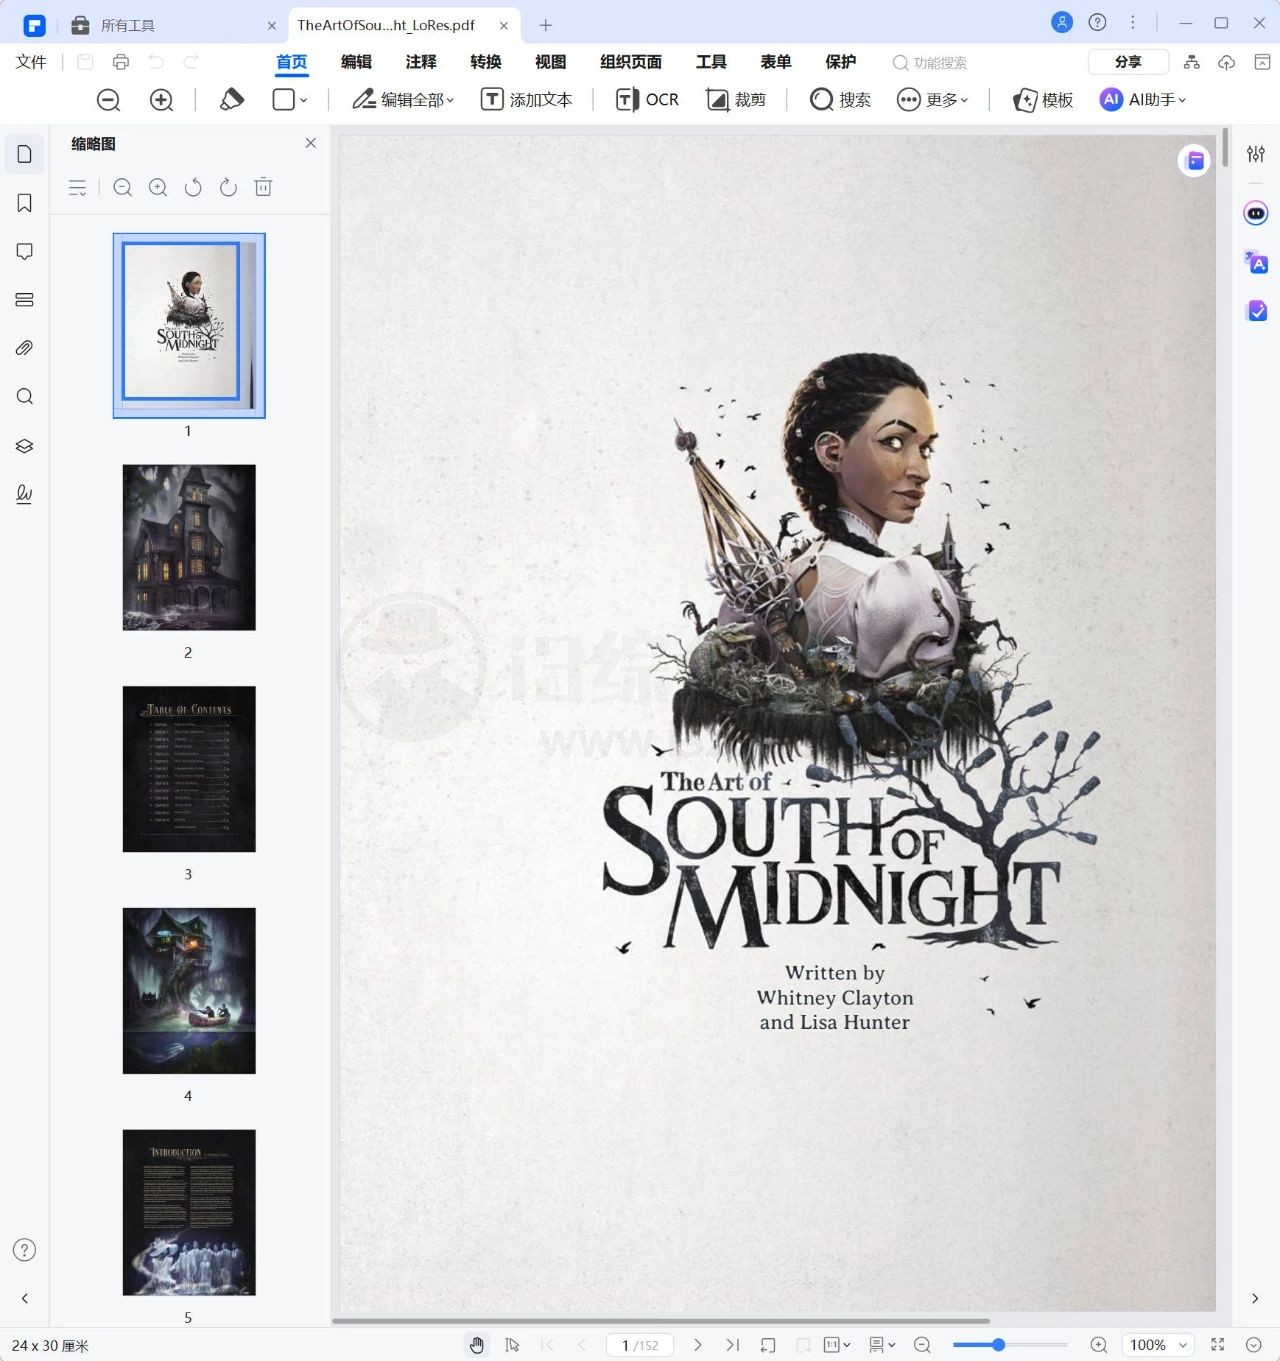The image size is (1280, 1361).
Task: Open the help question mark in title bar
Action: pos(1097,23)
